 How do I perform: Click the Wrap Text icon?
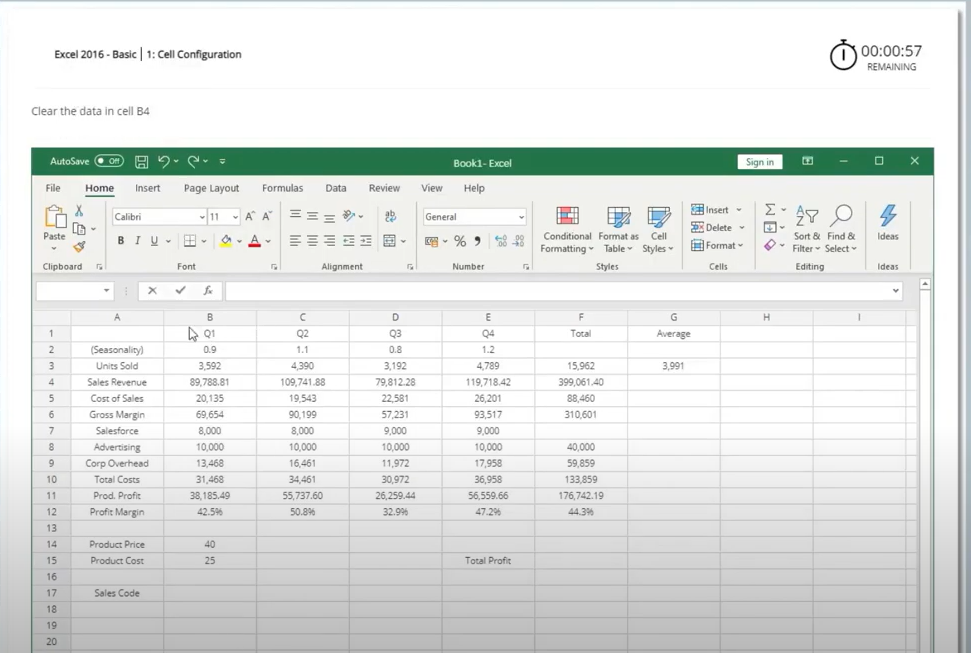390,216
